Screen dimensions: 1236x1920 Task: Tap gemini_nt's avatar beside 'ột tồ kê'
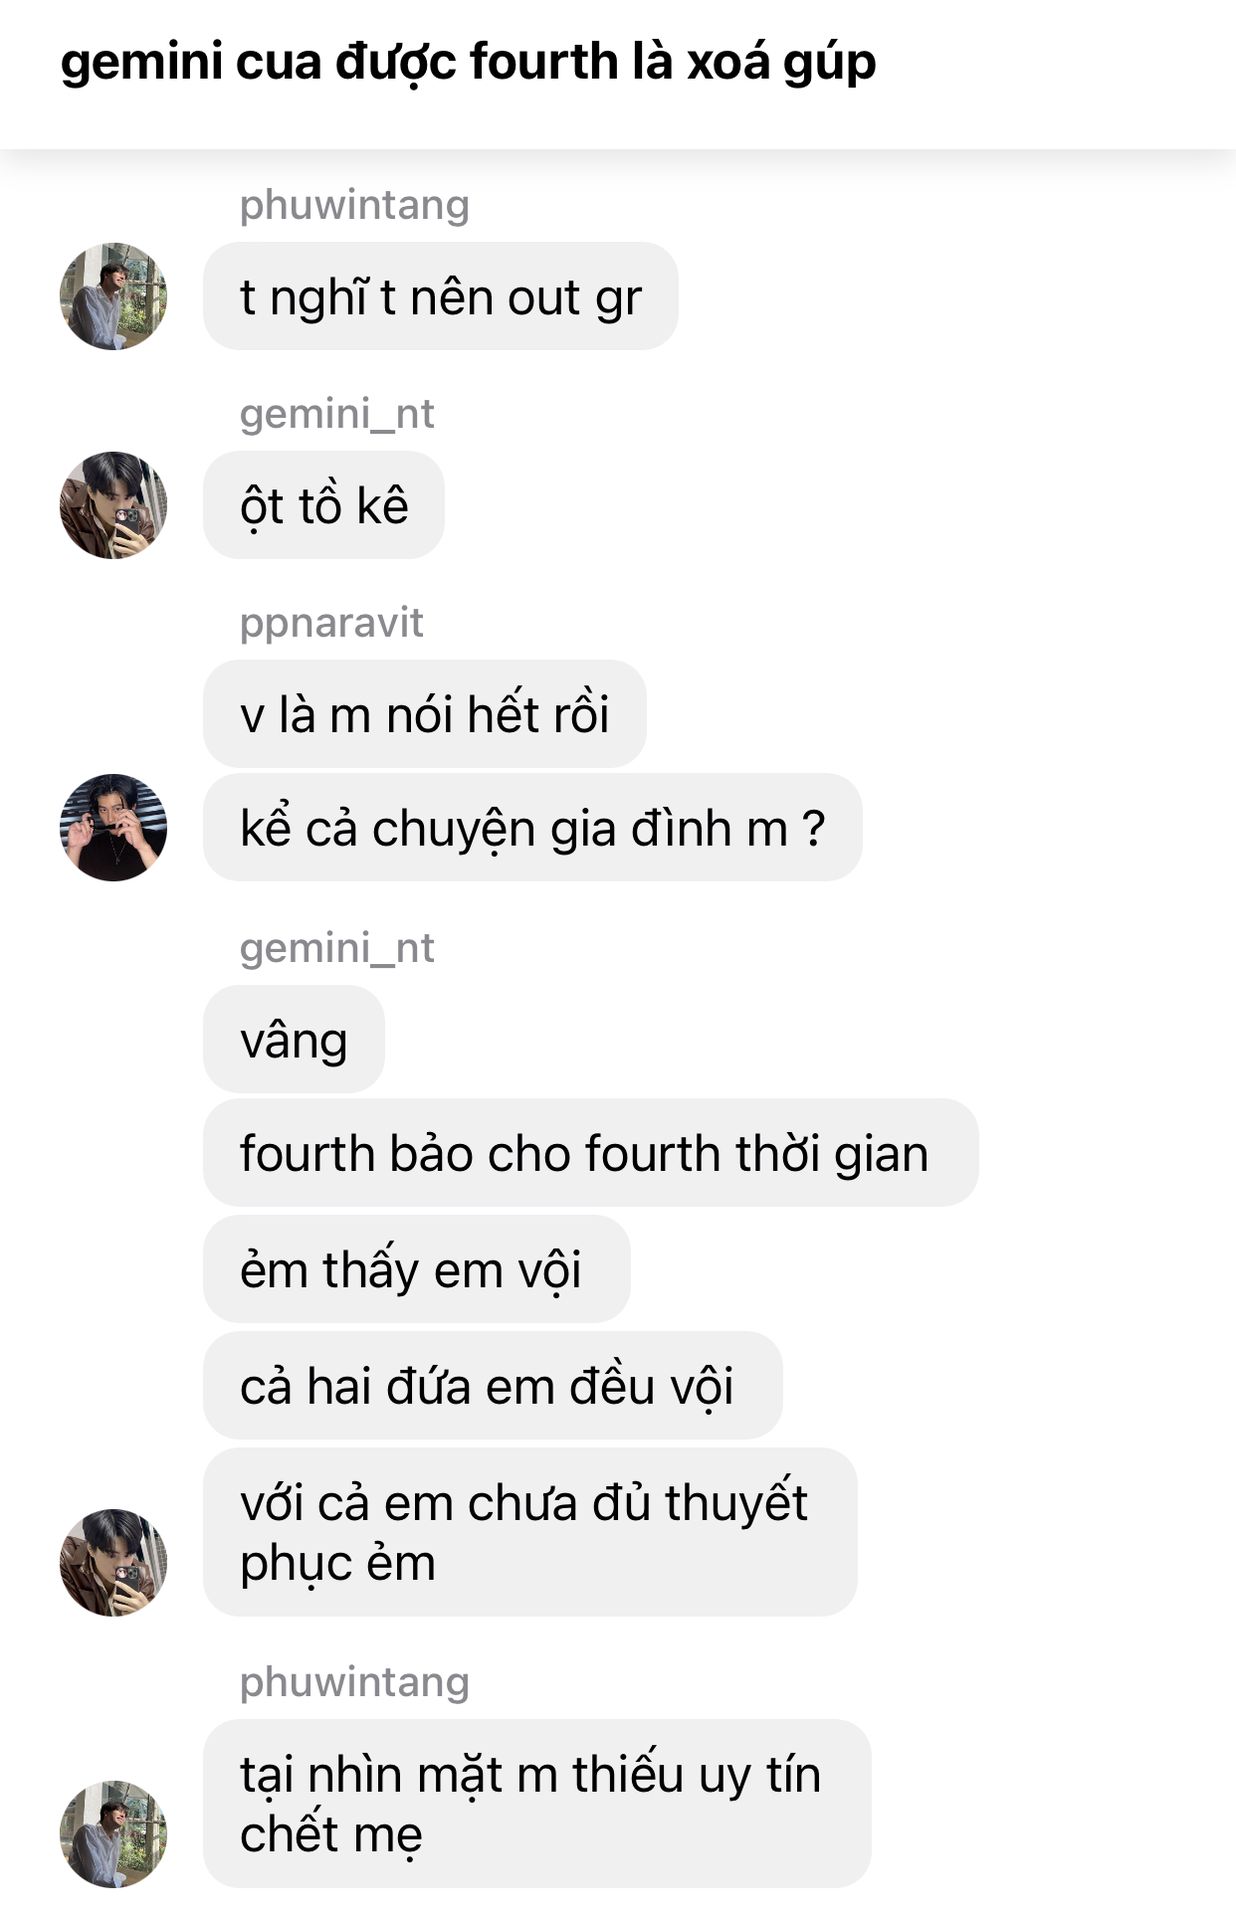(x=113, y=505)
